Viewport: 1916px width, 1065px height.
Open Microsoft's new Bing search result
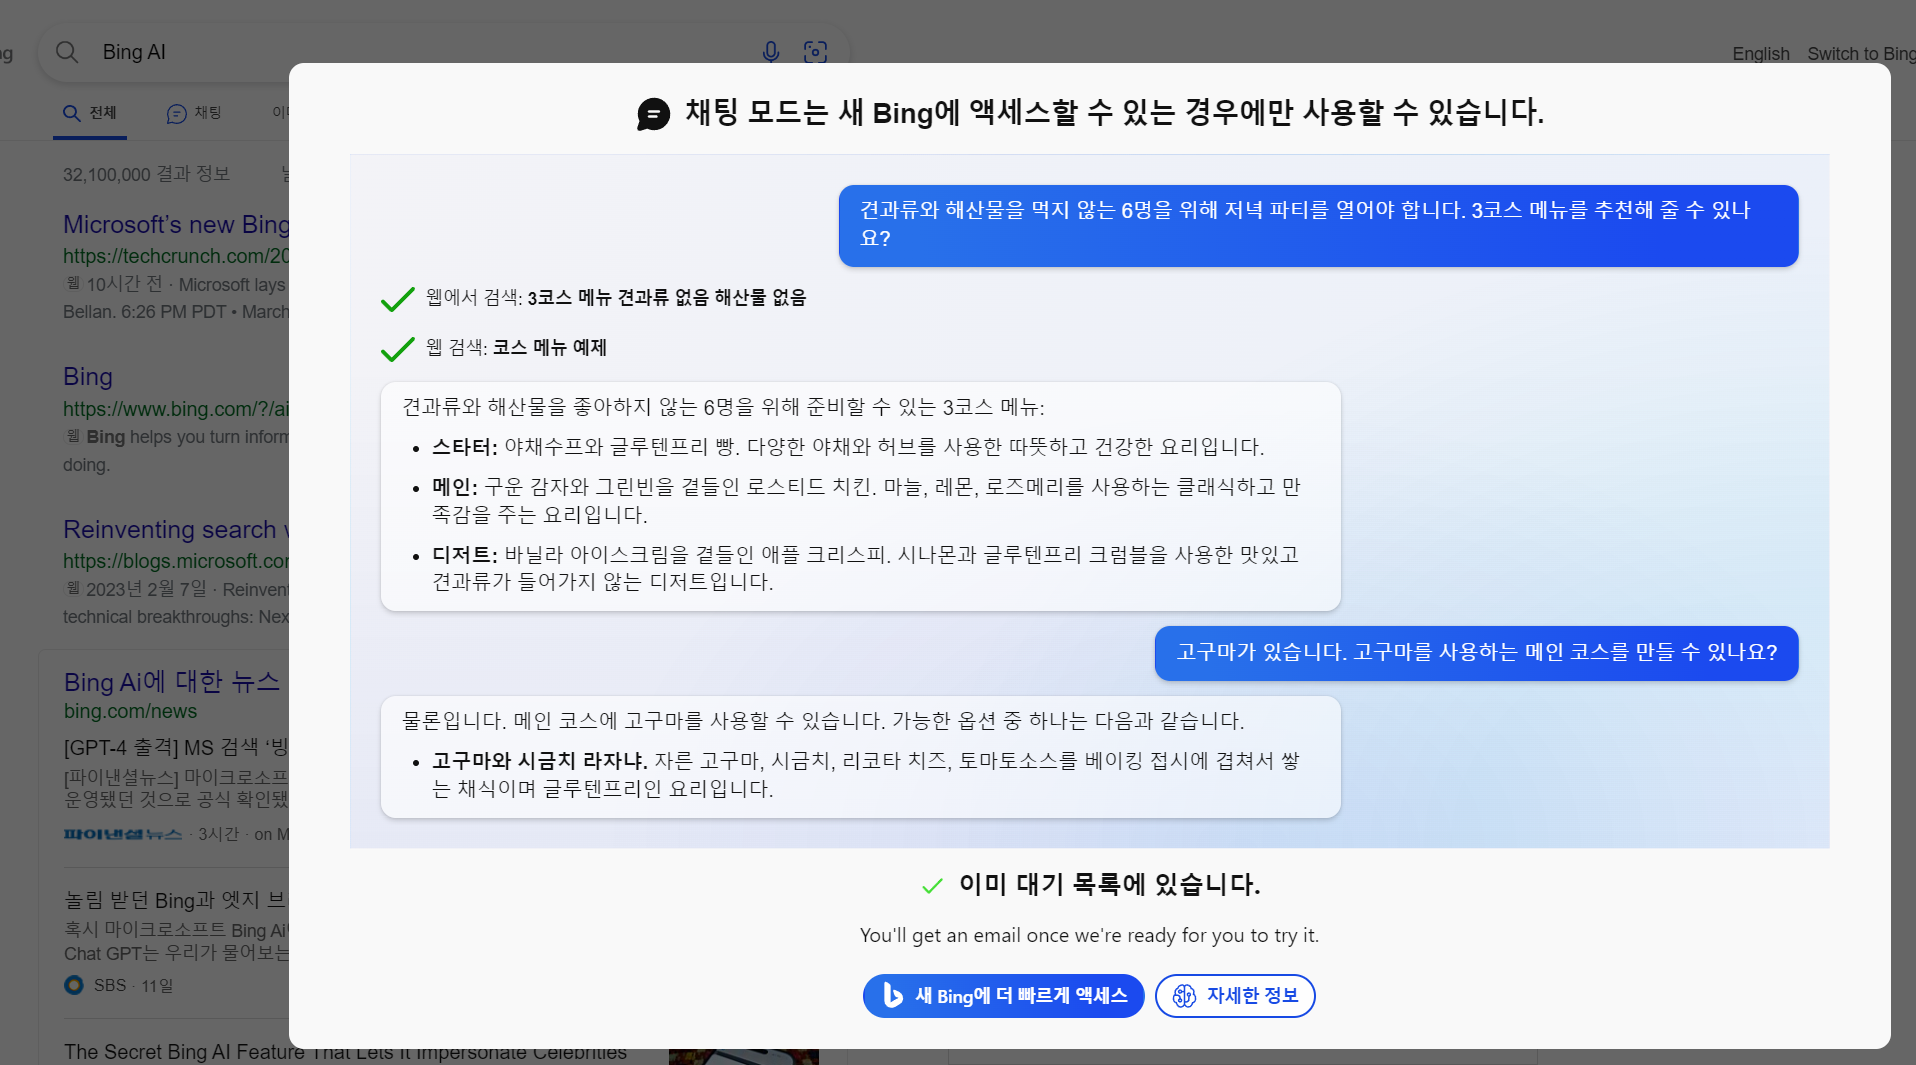(176, 224)
